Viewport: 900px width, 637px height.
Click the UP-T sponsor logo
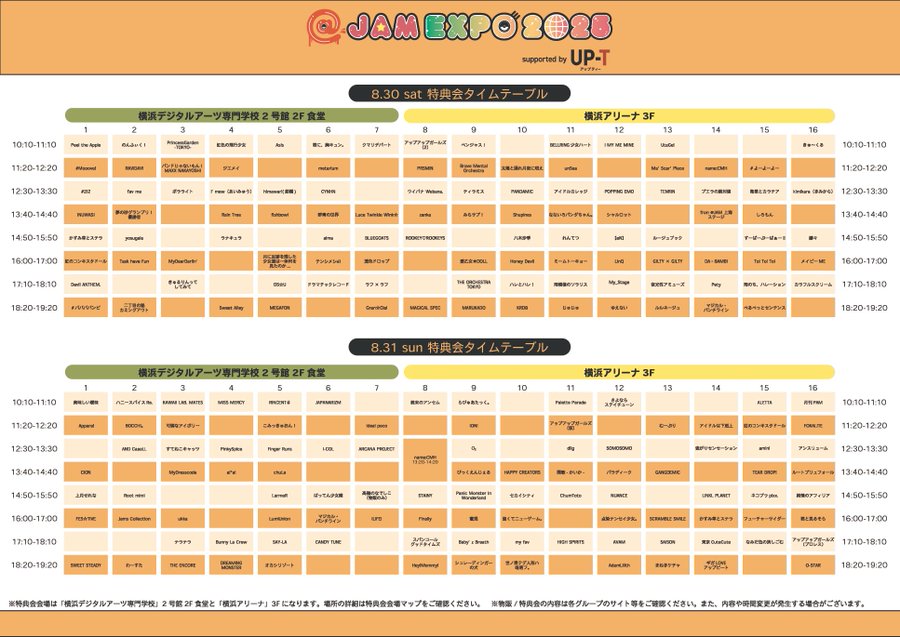(x=590, y=60)
